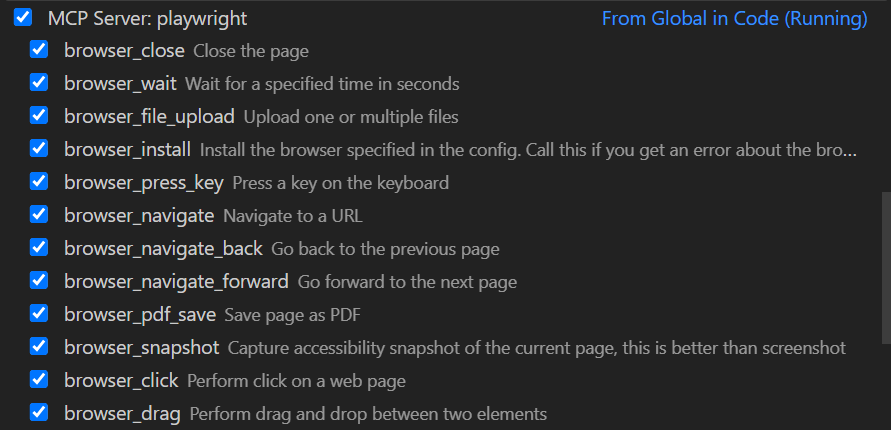
Task: Click the truncated browser_install description text
Action: pos(528,150)
